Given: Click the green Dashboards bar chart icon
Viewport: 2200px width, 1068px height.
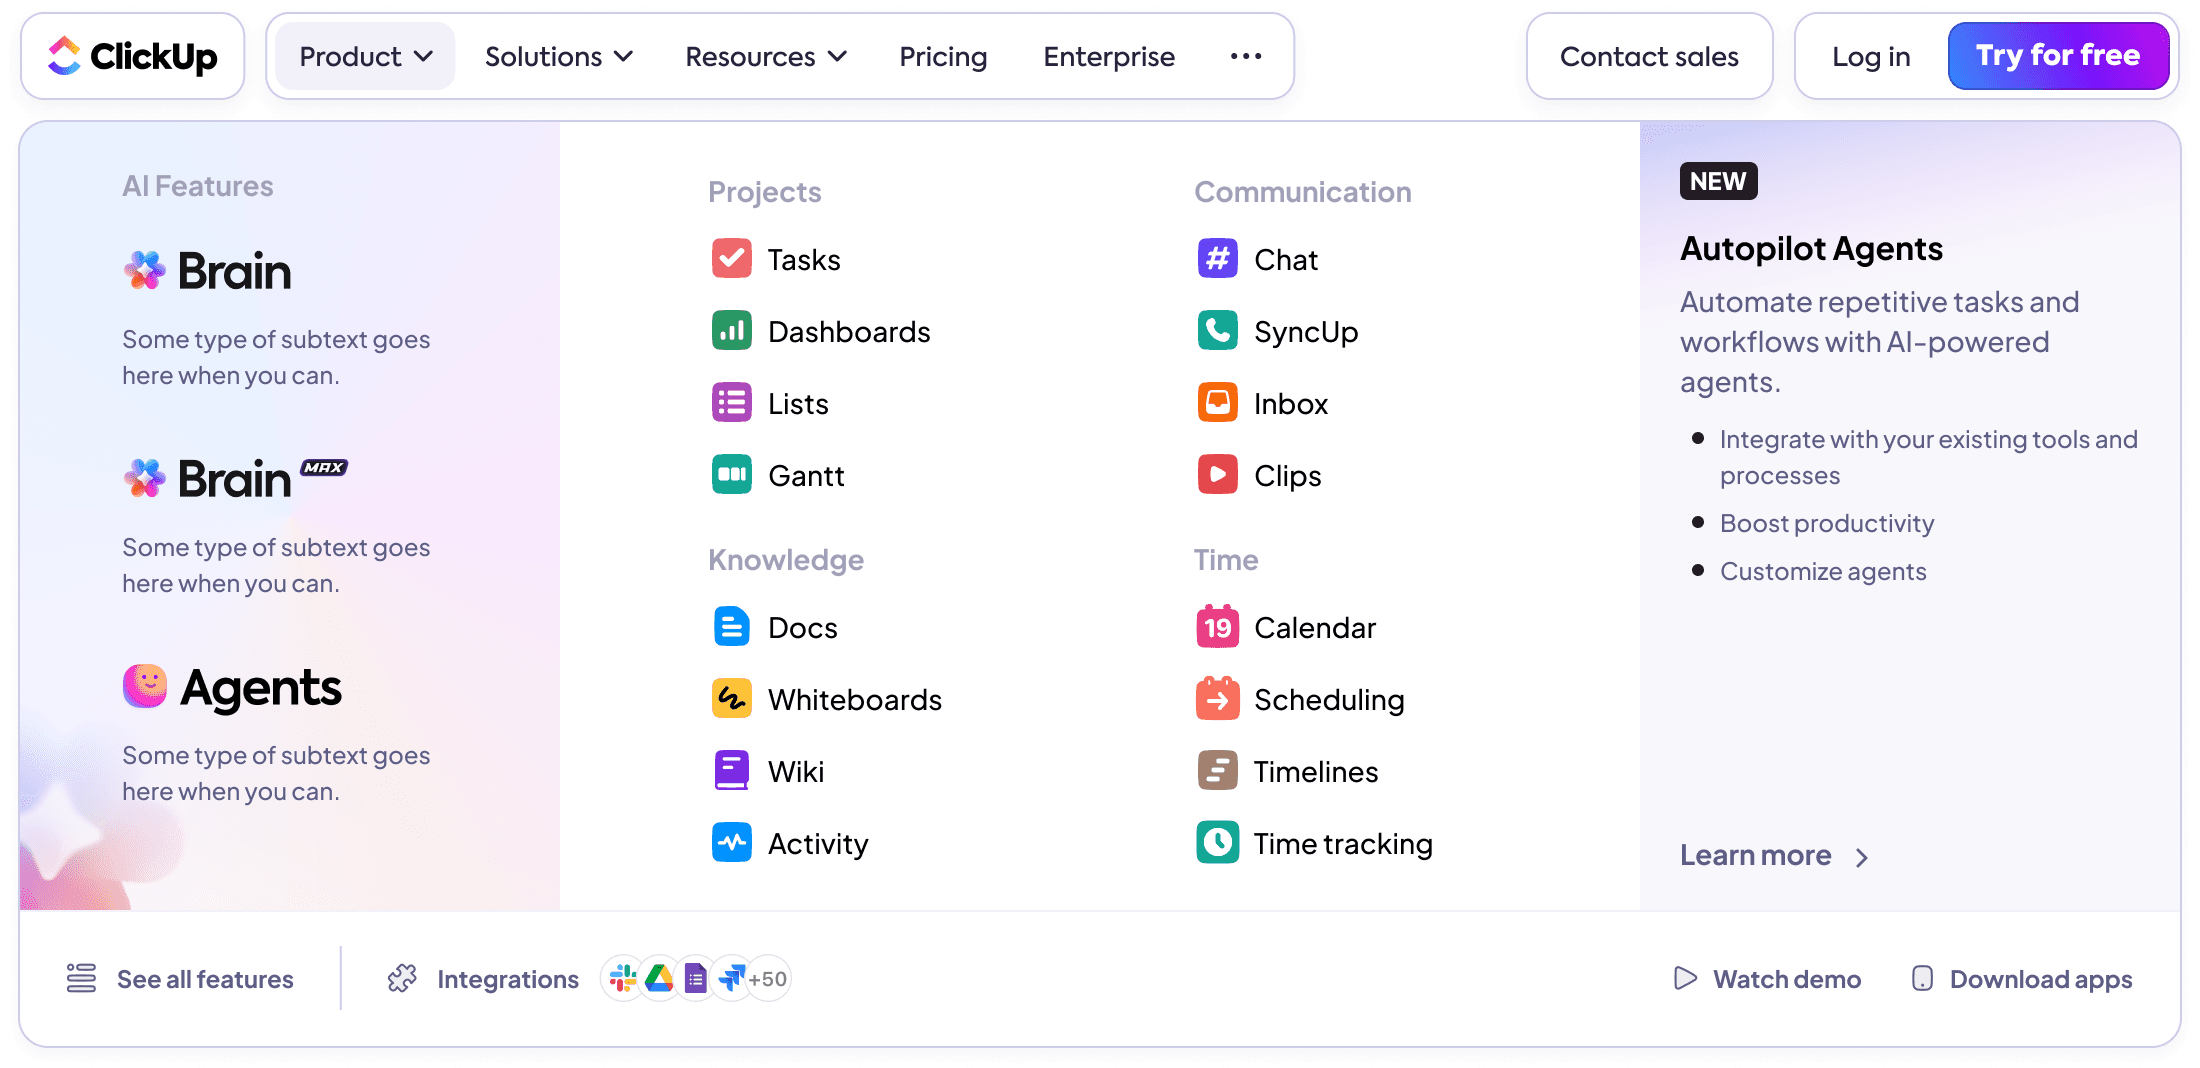Looking at the screenshot, I should click(x=732, y=331).
